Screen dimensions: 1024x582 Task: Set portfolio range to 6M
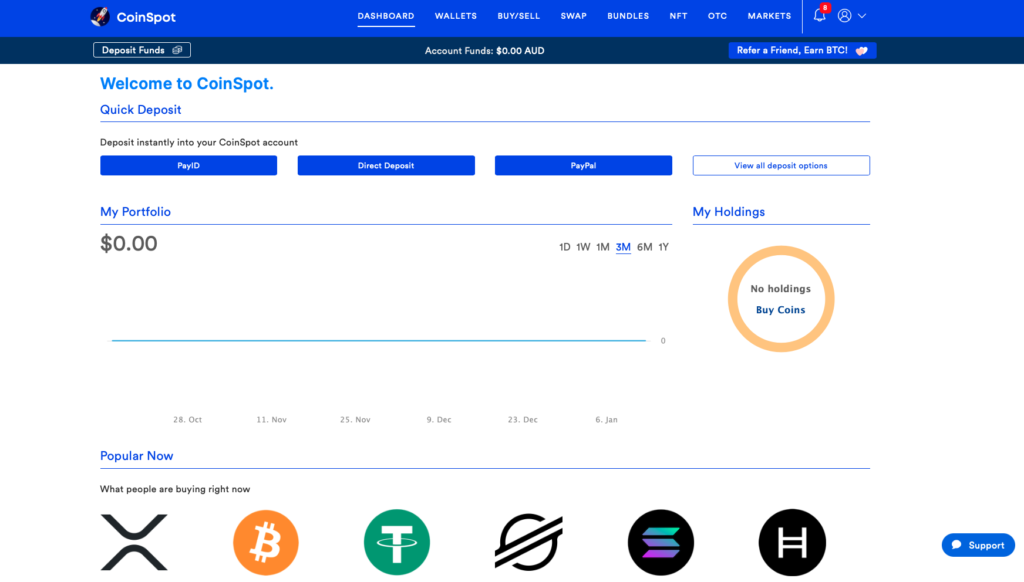point(645,247)
